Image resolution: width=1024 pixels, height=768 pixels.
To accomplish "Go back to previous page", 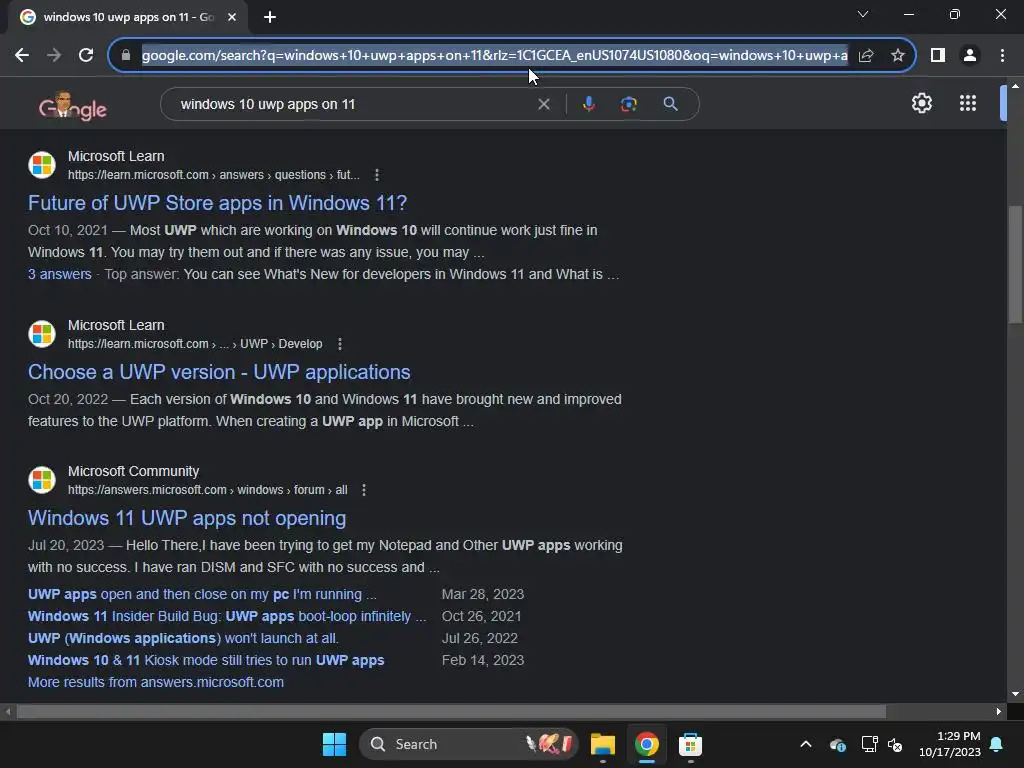I will coord(22,55).
